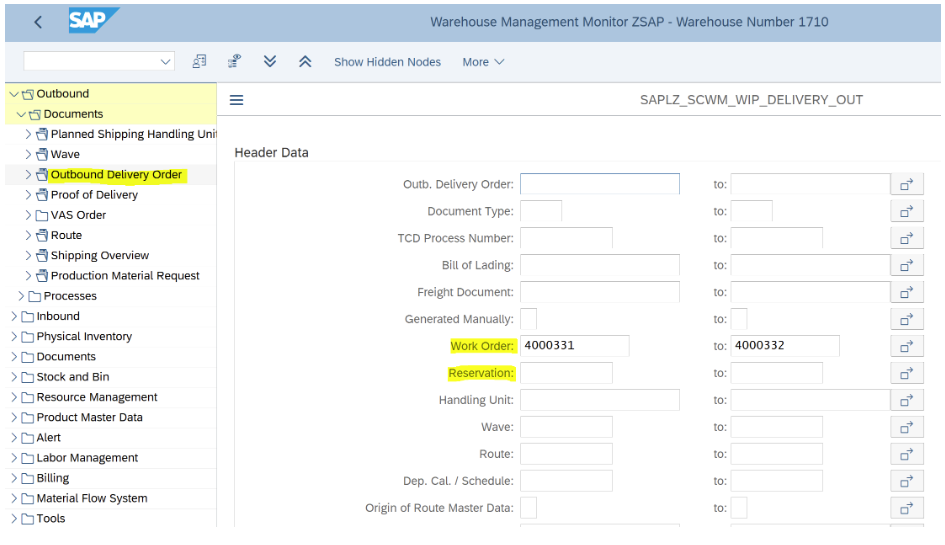Expand the Proof of Delivery node

coord(28,195)
